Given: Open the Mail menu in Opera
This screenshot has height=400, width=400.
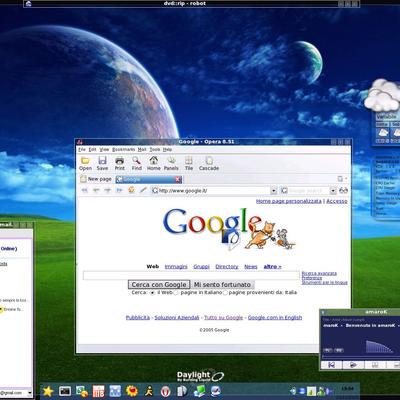Looking at the screenshot, I should pyautogui.click(x=142, y=150).
